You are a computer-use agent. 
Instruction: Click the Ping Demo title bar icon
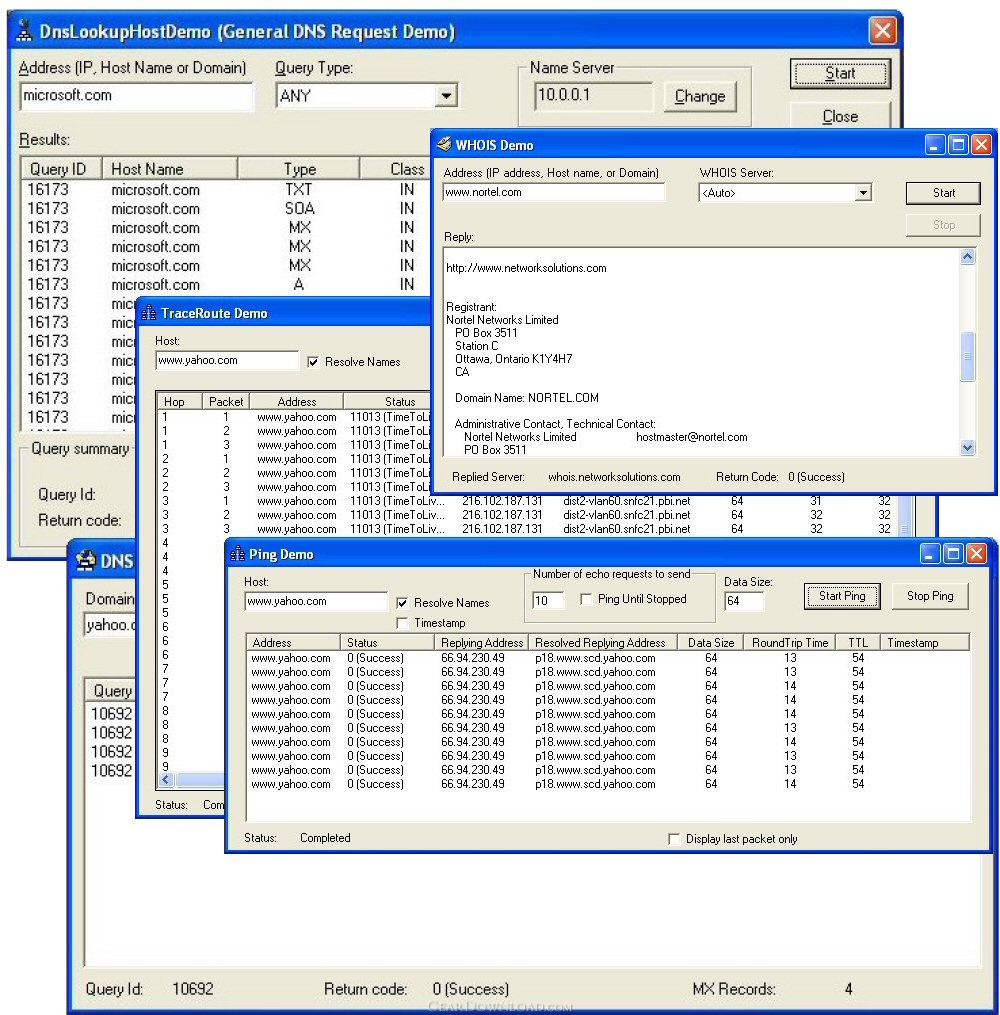[238, 554]
